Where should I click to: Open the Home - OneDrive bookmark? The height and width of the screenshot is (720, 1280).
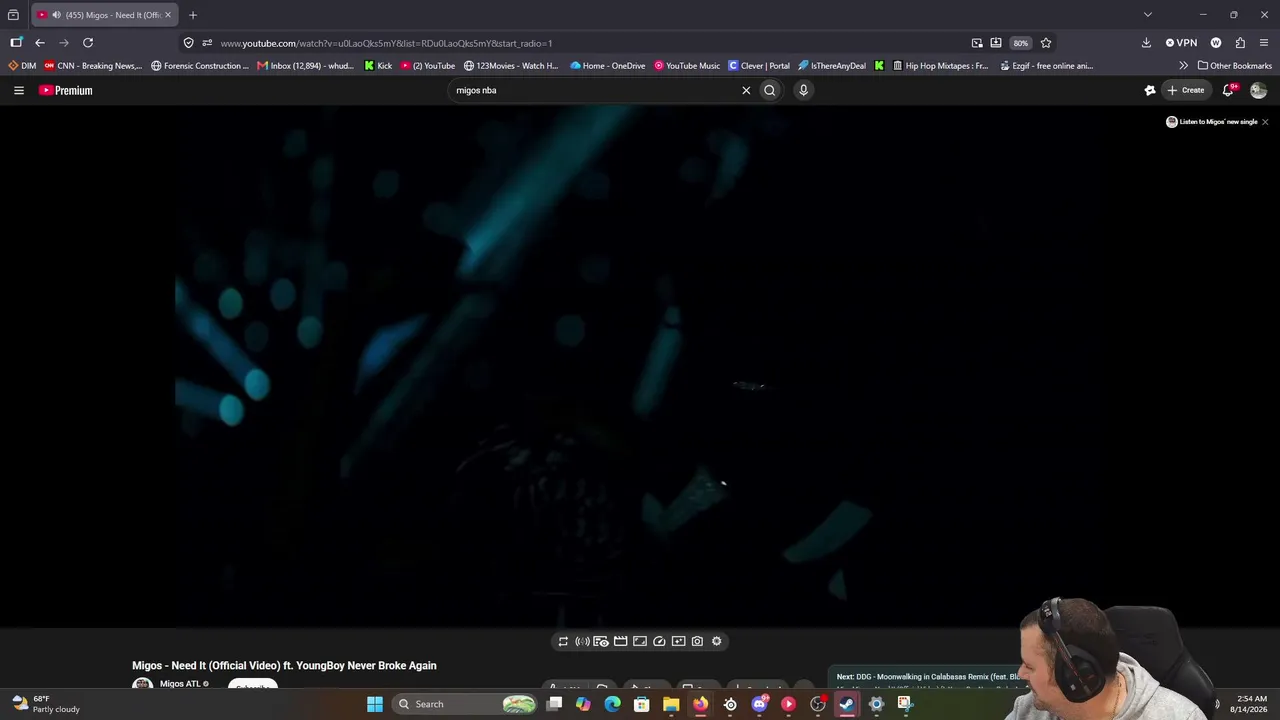608,66
